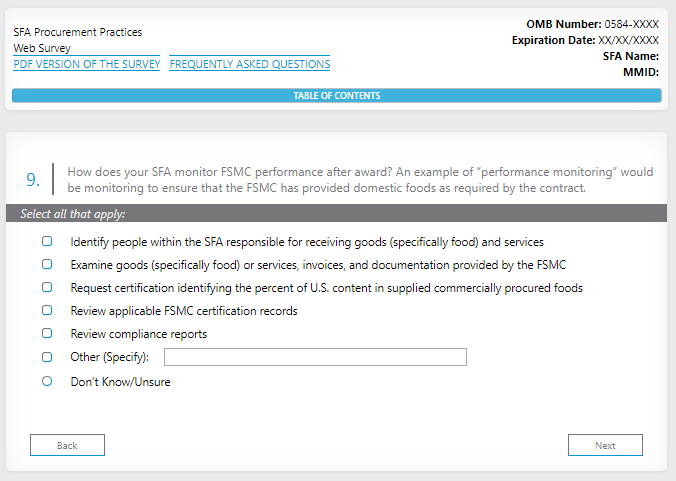
Task: Check 'Identify people within the SFA' option
Action: [x=47, y=242]
